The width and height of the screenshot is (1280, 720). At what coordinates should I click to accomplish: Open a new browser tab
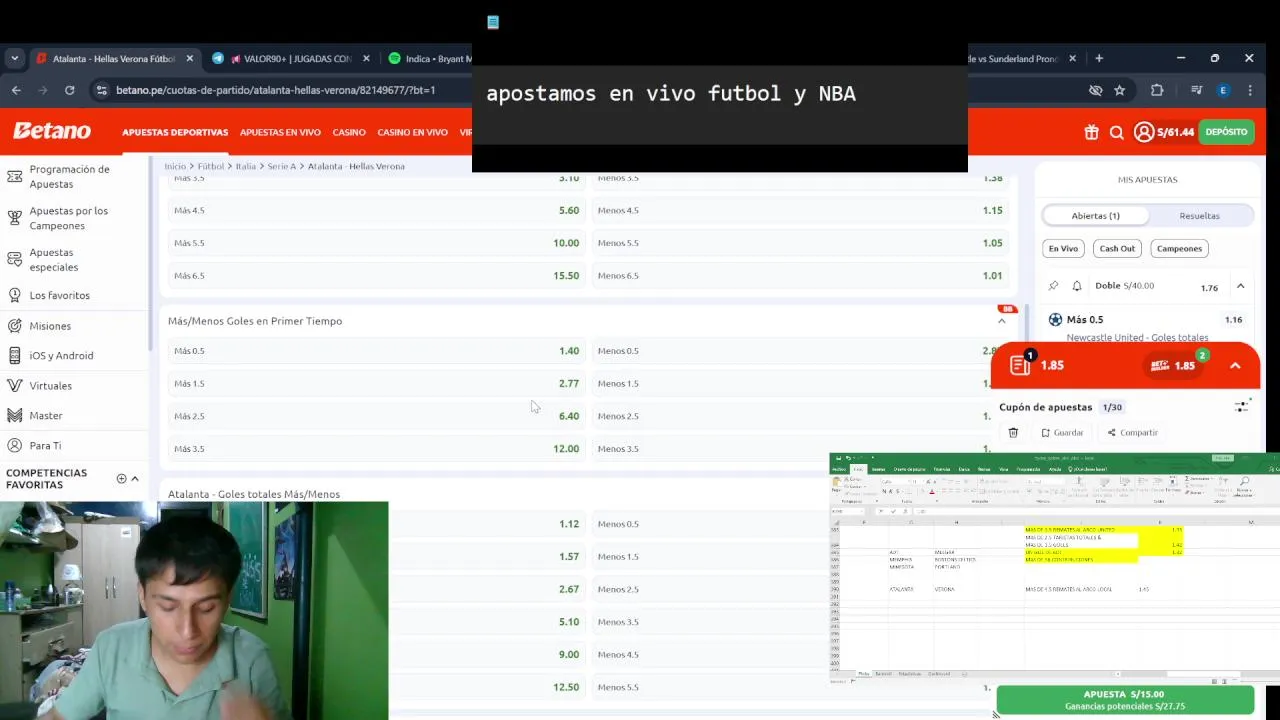[1099, 58]
